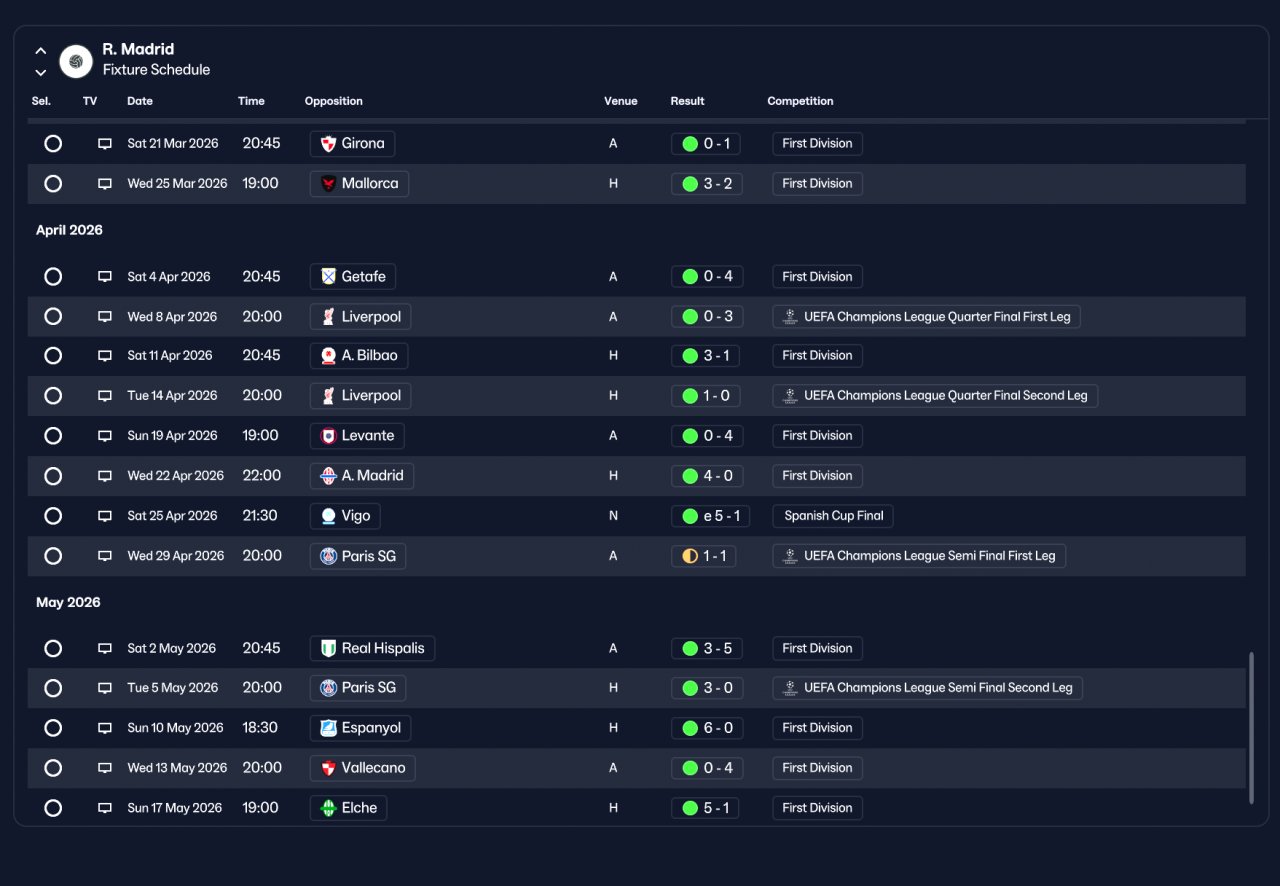The image size is (1280, 886).
Task: Click the TV icon for the Girona match
Action: (105, 144)
